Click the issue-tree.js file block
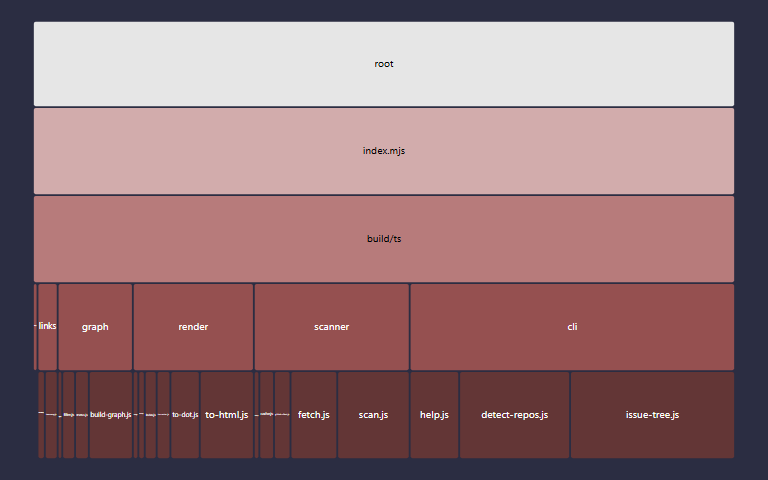 pos(652,415)
